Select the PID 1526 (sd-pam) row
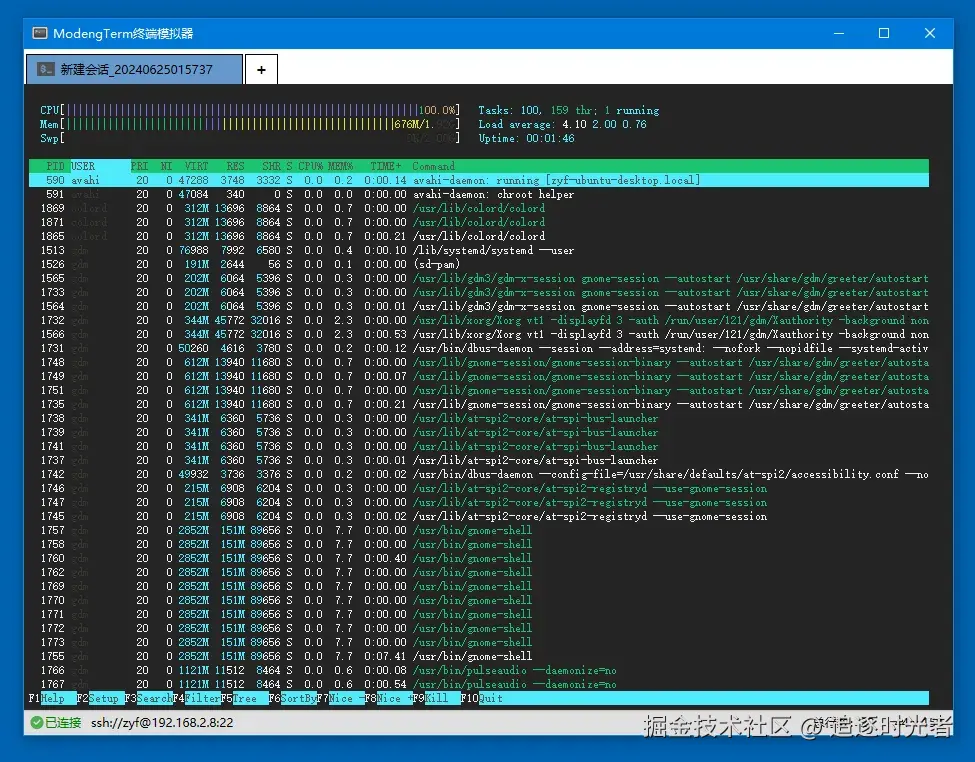Viewport: 975px width, 762px height. click(479, 264)
